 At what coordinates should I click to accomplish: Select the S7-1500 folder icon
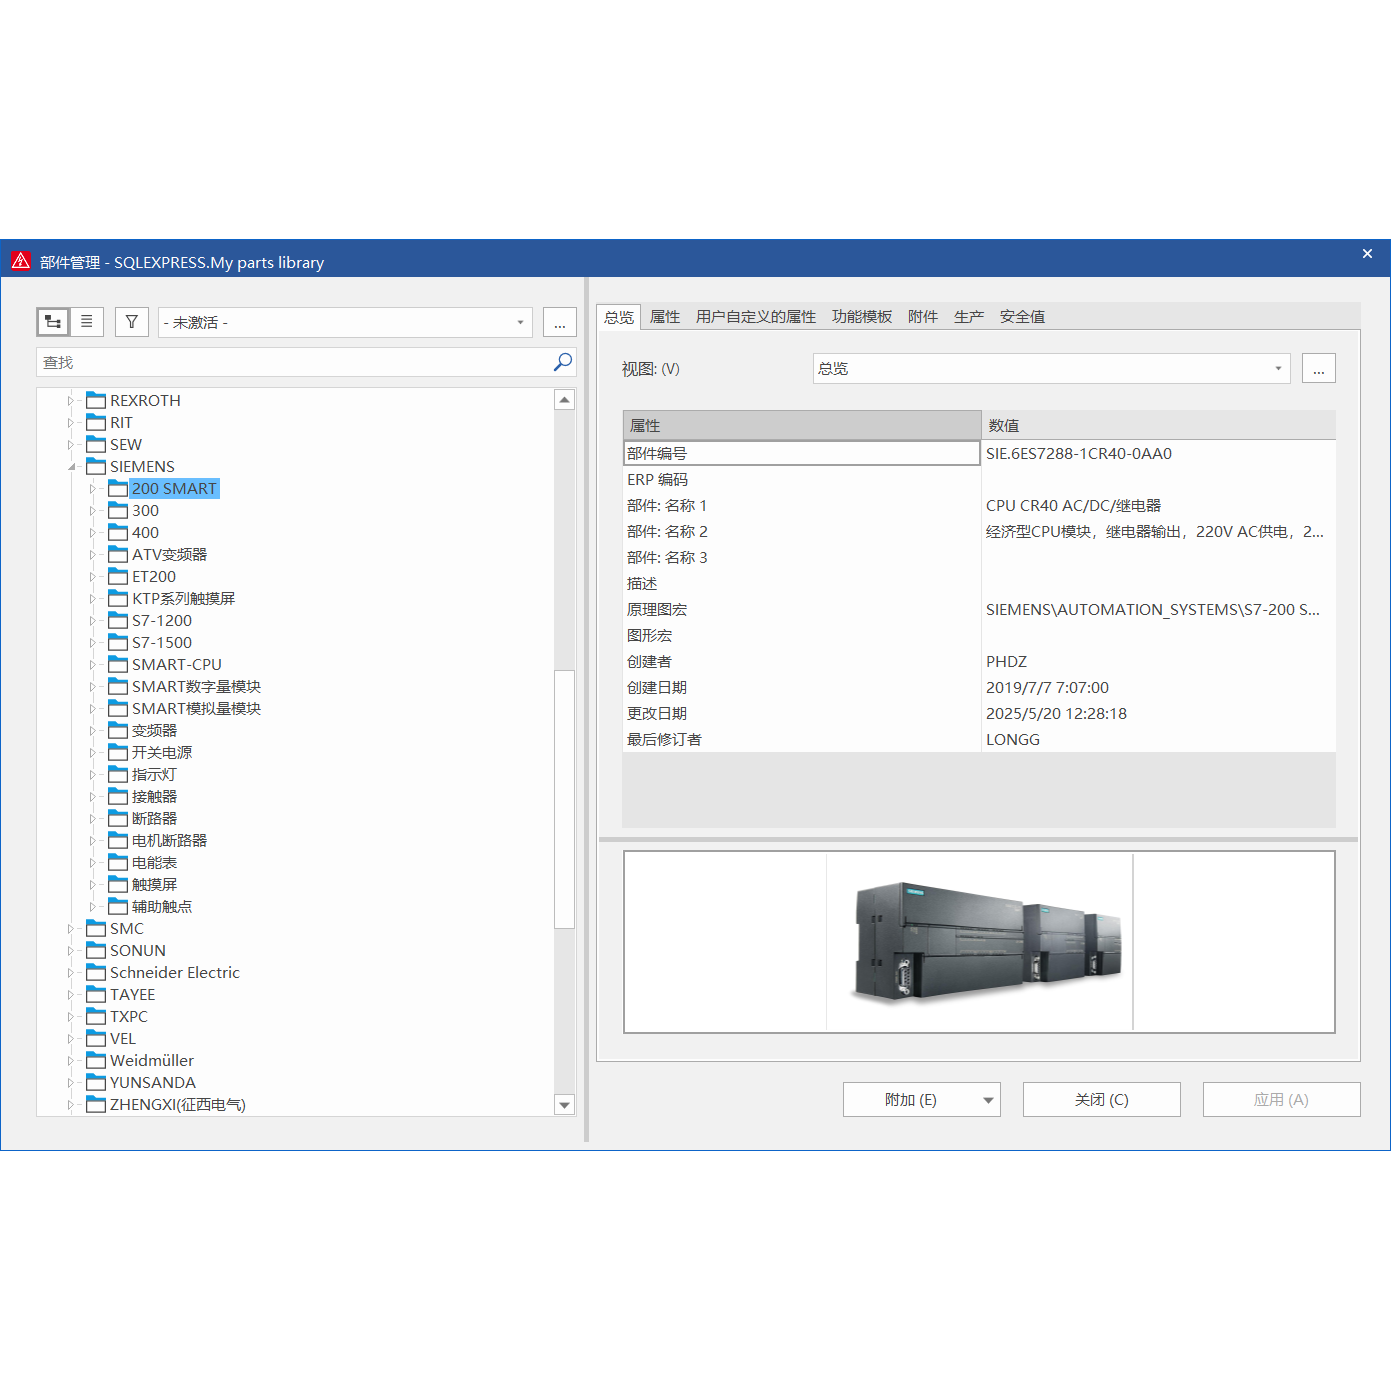click(x=118, y=642)
